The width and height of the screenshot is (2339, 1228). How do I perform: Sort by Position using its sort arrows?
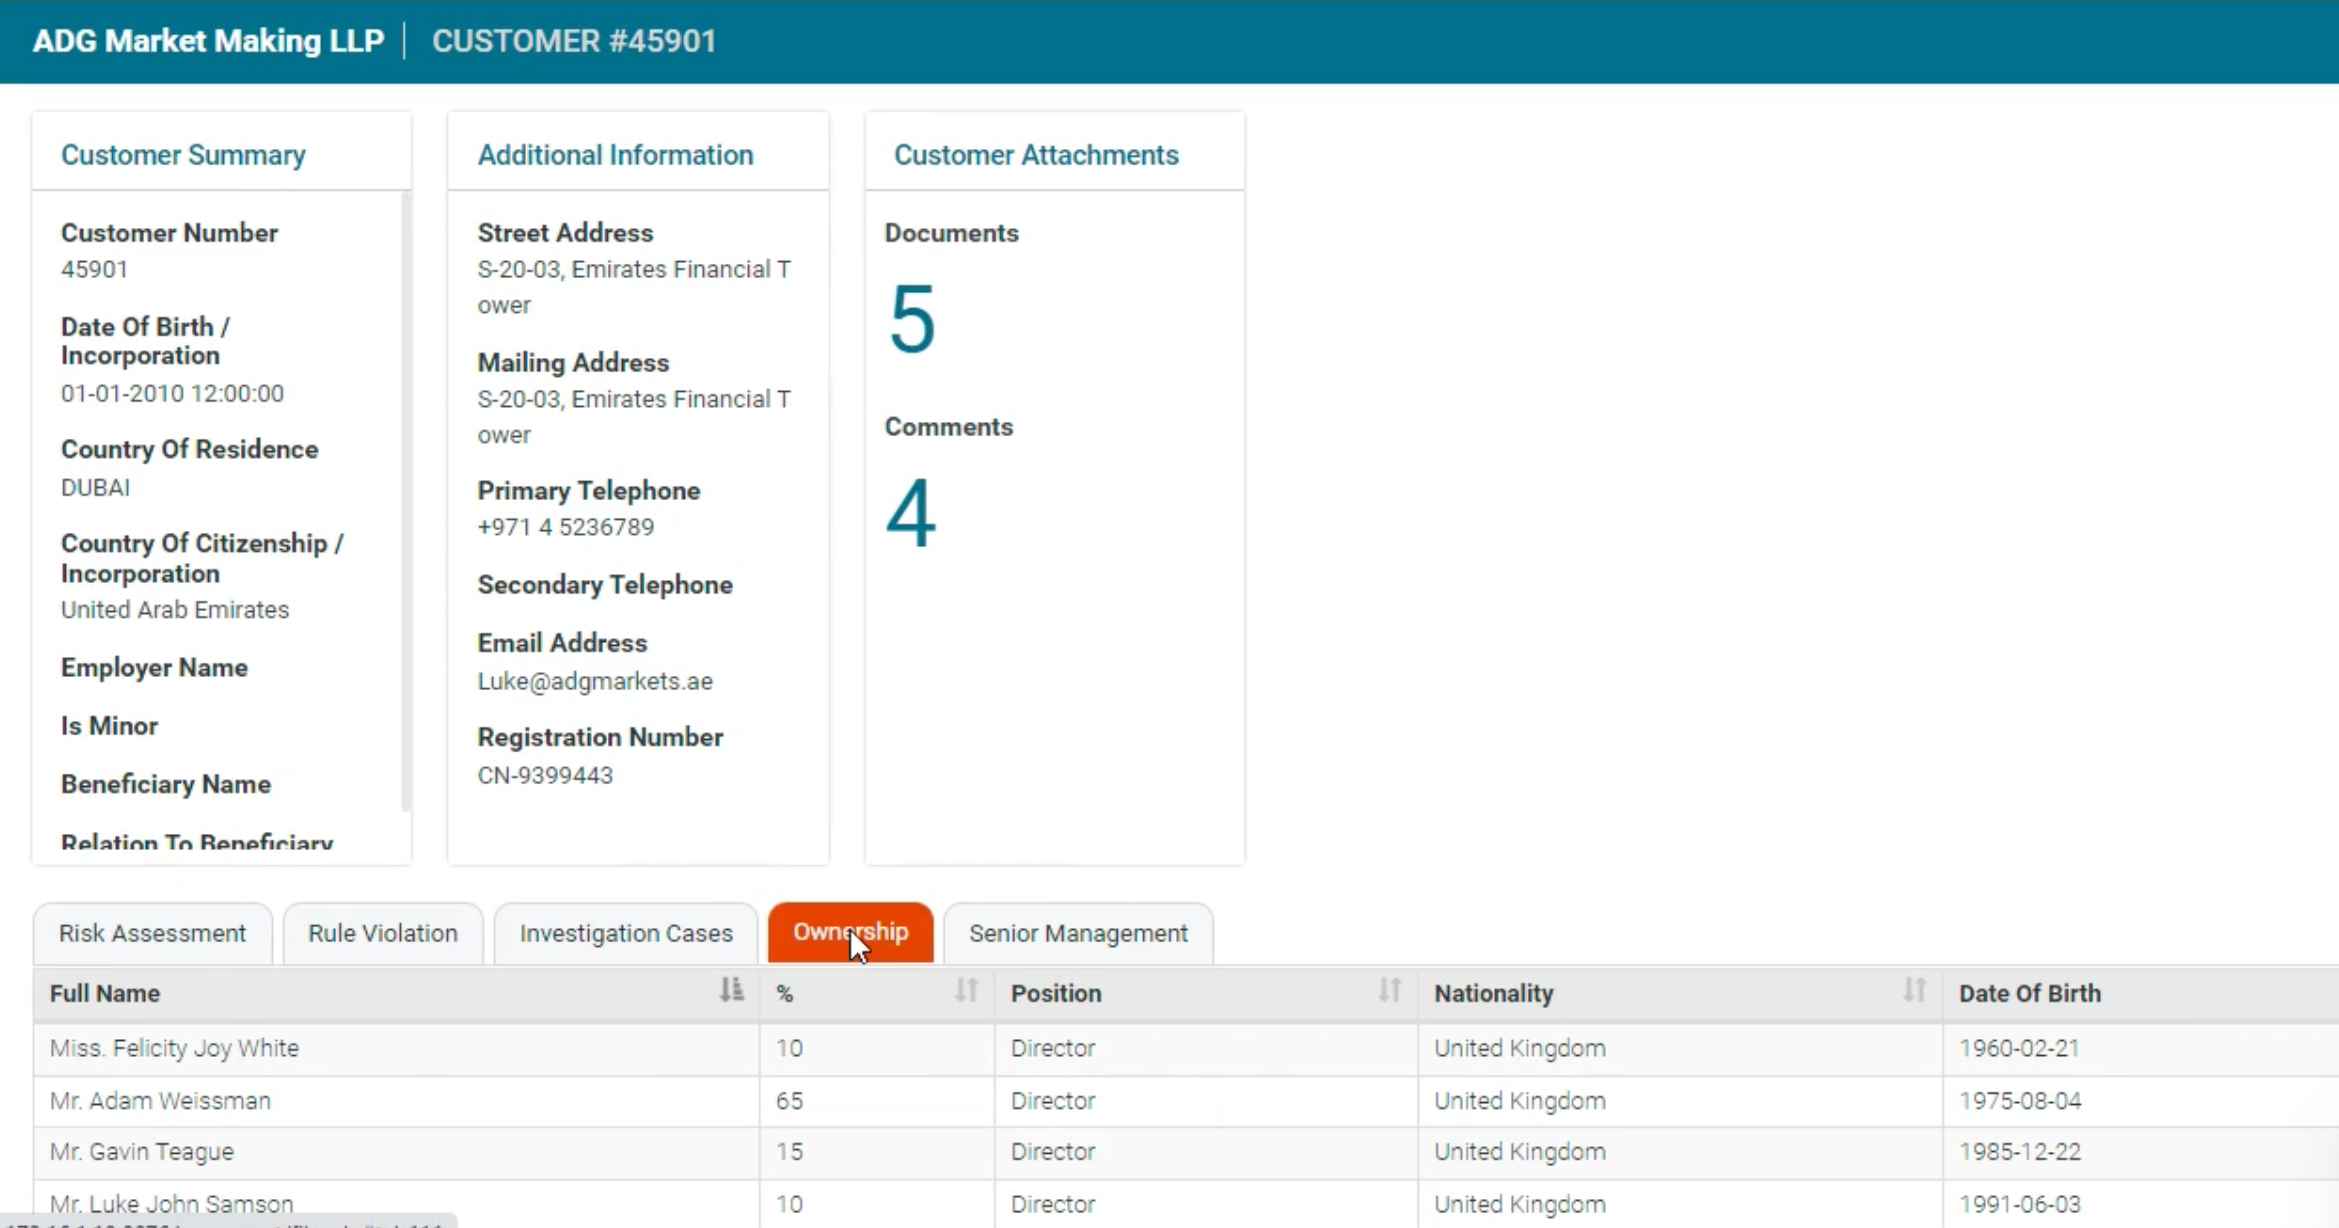pyautogui.click(x=1388, y=991)
